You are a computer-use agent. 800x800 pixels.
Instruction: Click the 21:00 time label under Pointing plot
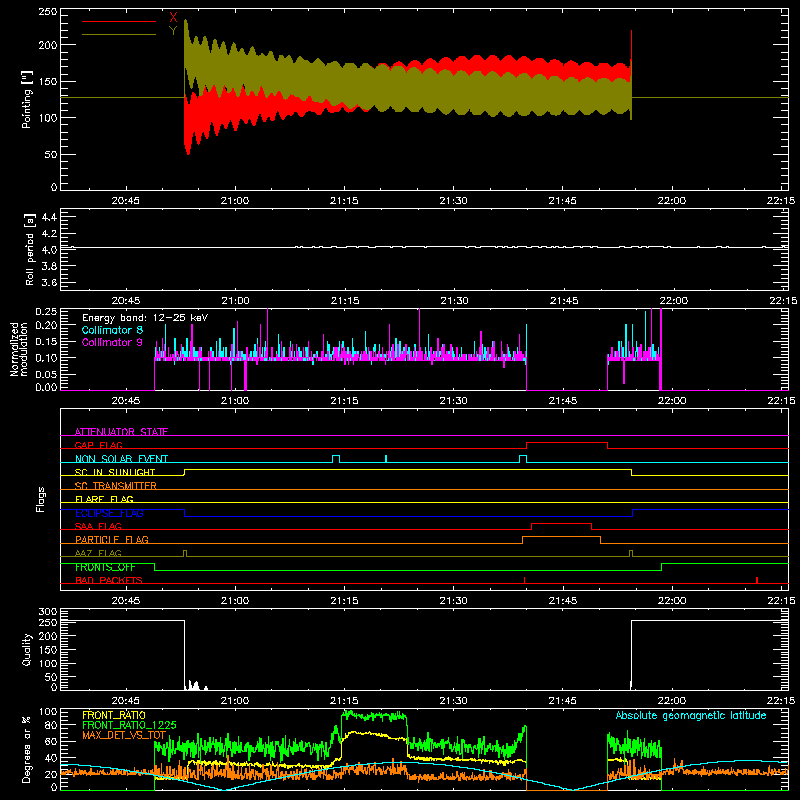(x=235, y=201)
